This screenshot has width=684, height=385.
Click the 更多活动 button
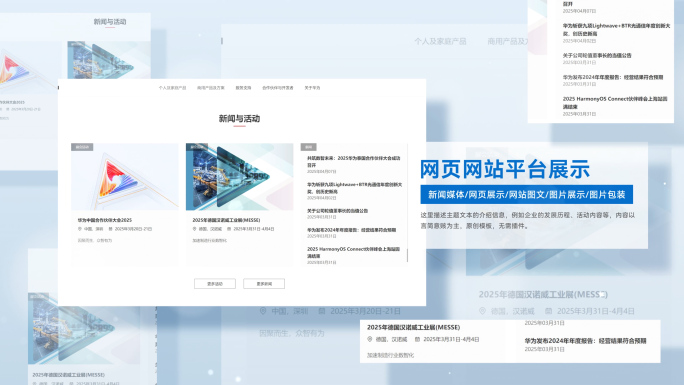(x=215, y=284)
